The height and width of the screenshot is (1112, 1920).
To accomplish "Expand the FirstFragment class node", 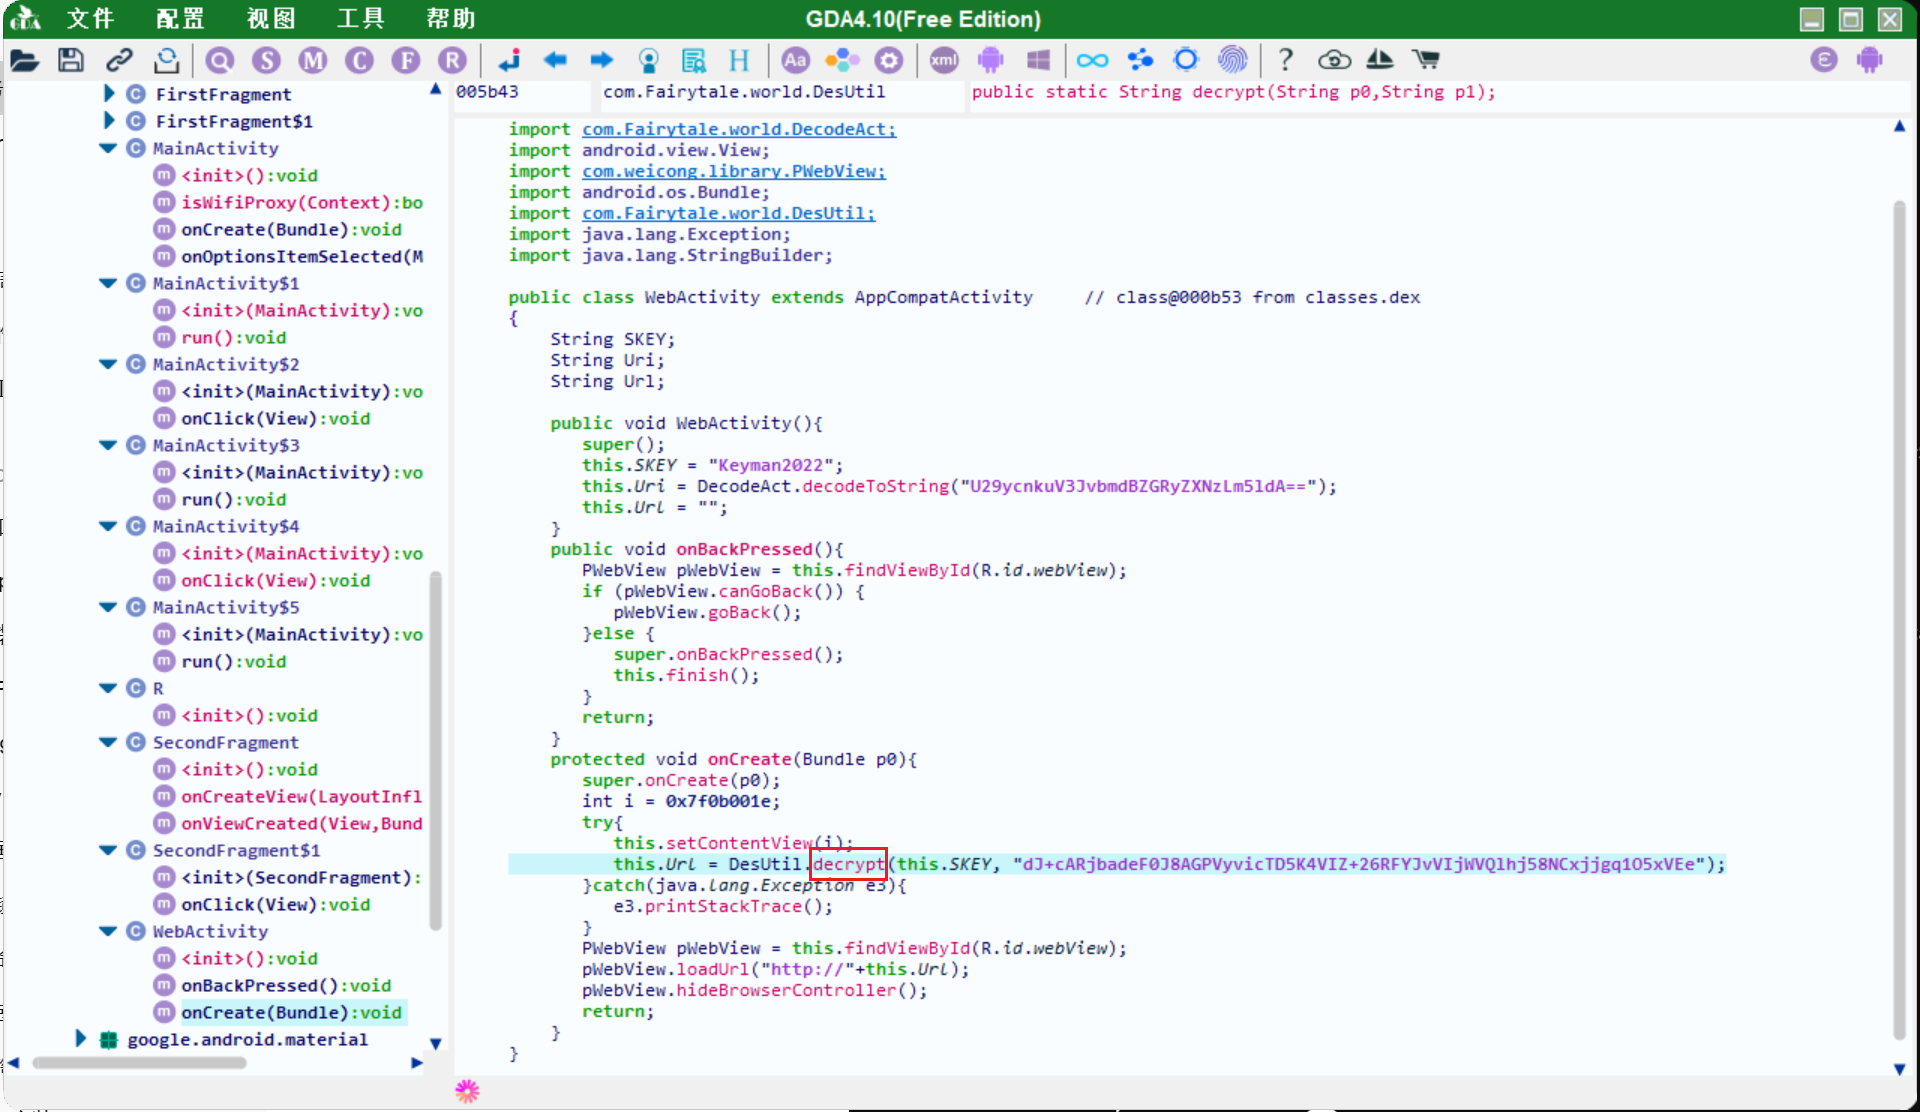I will 109,94.
